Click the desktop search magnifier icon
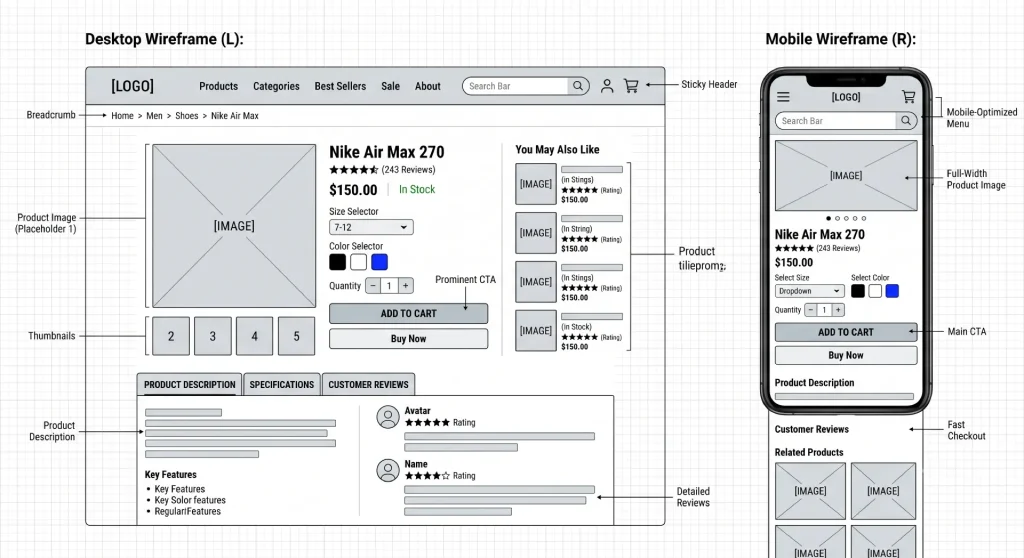Image resolution: width=1024 pixels, height=558 pixels. click(578, 86)
